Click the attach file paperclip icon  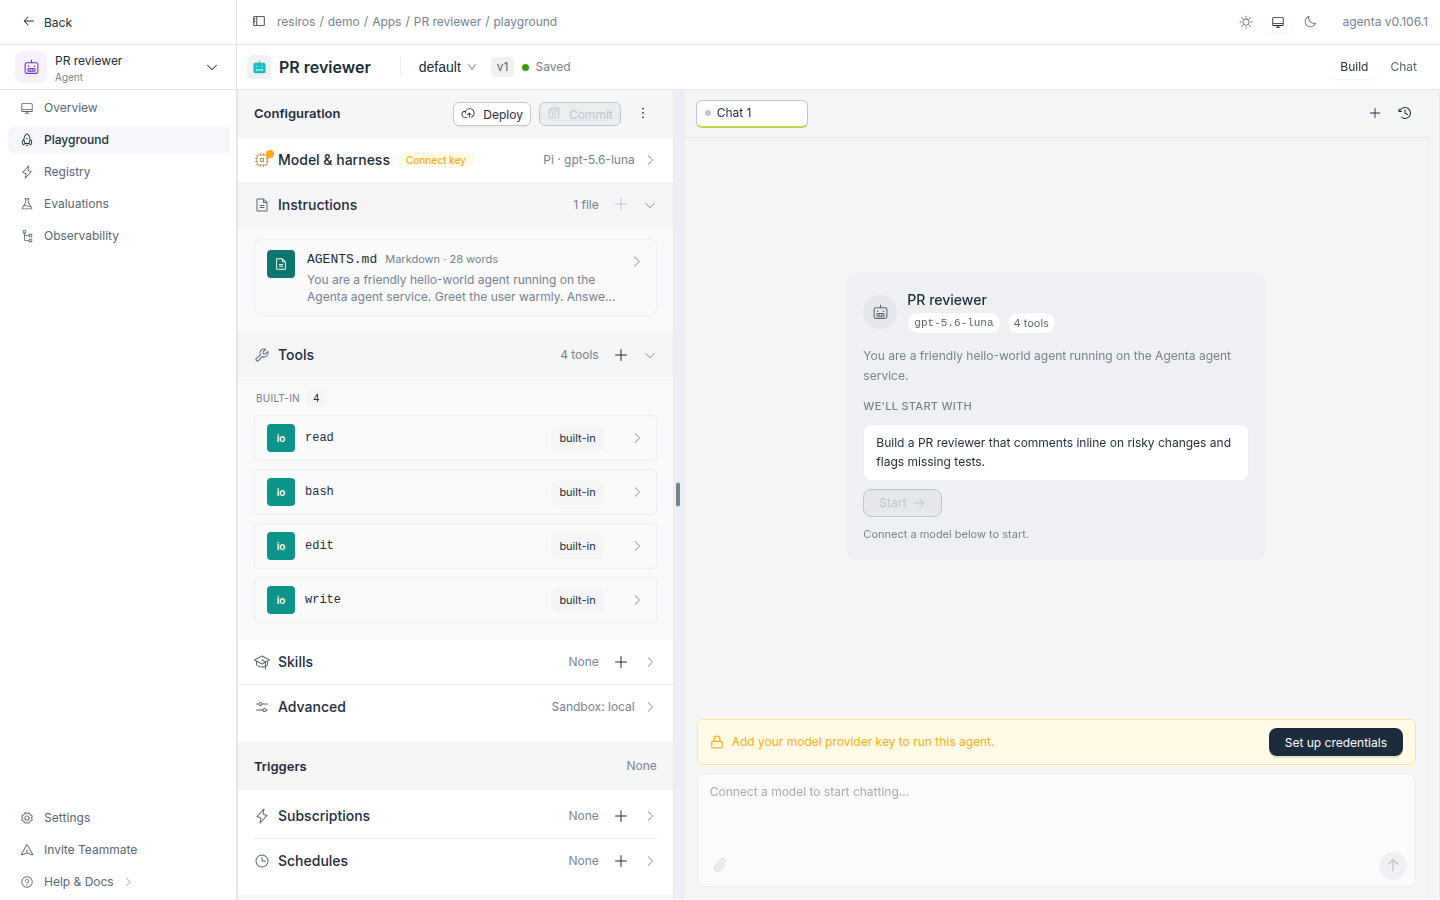[x=719, y=865]
